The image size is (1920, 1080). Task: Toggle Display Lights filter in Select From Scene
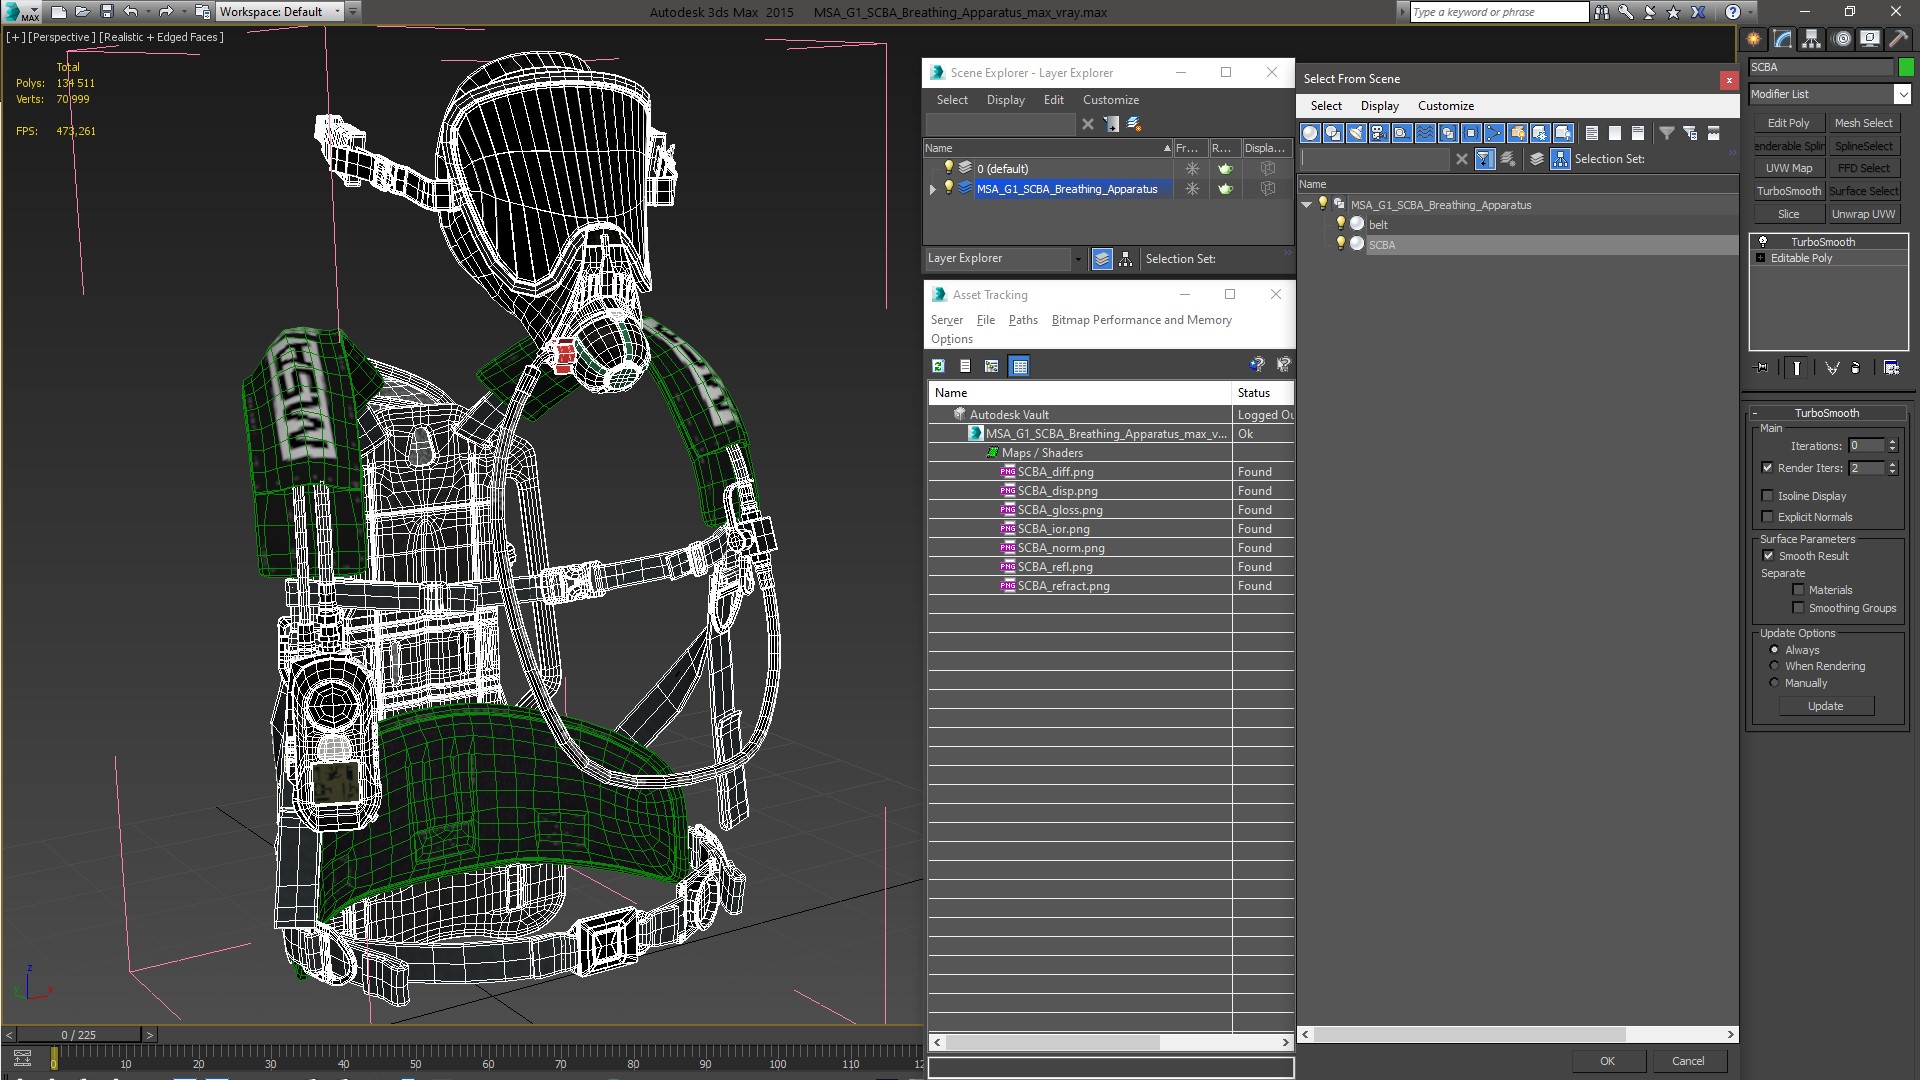[1356, 133]
